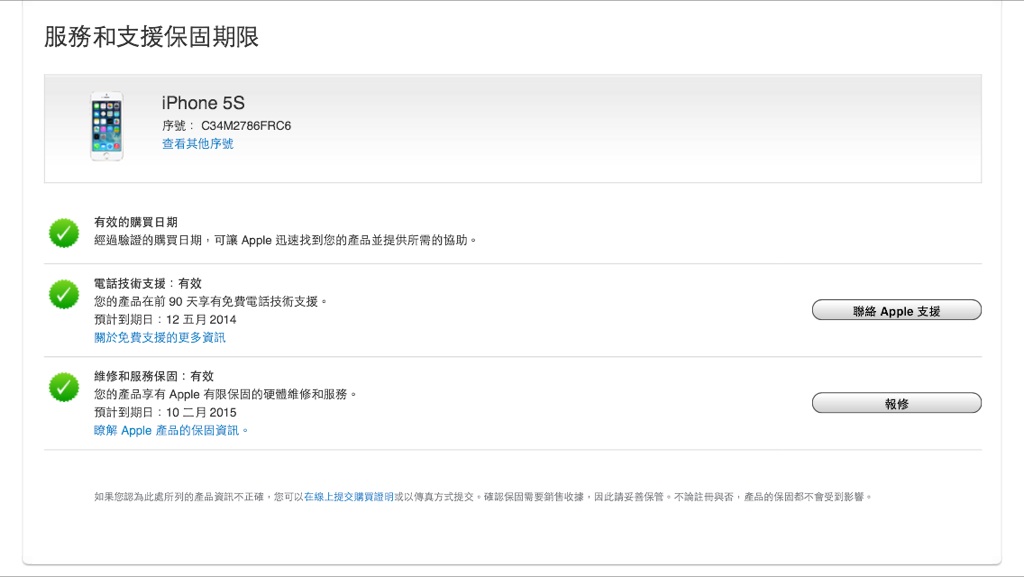Click the 電話技術支援：有效 status text

148,283
